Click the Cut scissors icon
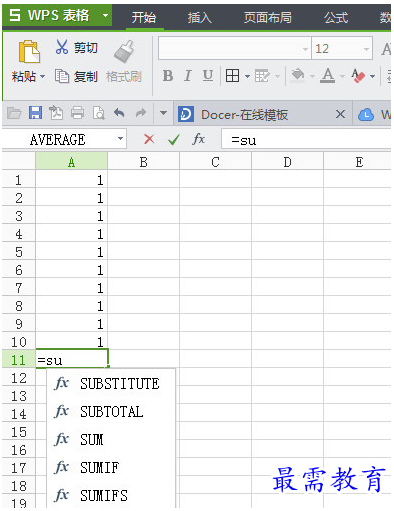394x511 pixels. pos(62,47)
